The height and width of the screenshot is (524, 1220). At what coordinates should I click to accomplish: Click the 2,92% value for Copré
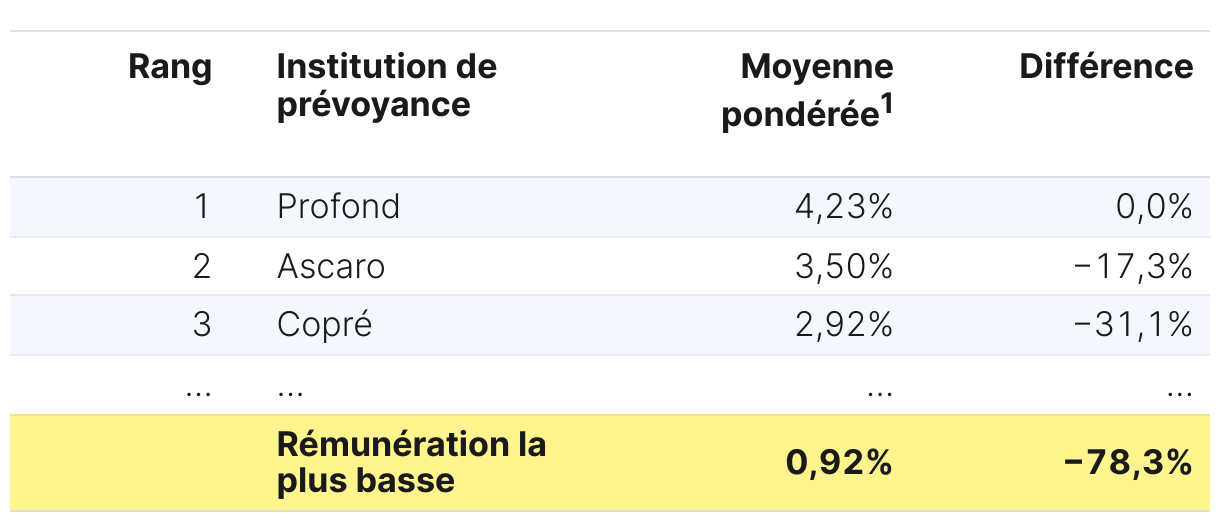tap(844, 325)
